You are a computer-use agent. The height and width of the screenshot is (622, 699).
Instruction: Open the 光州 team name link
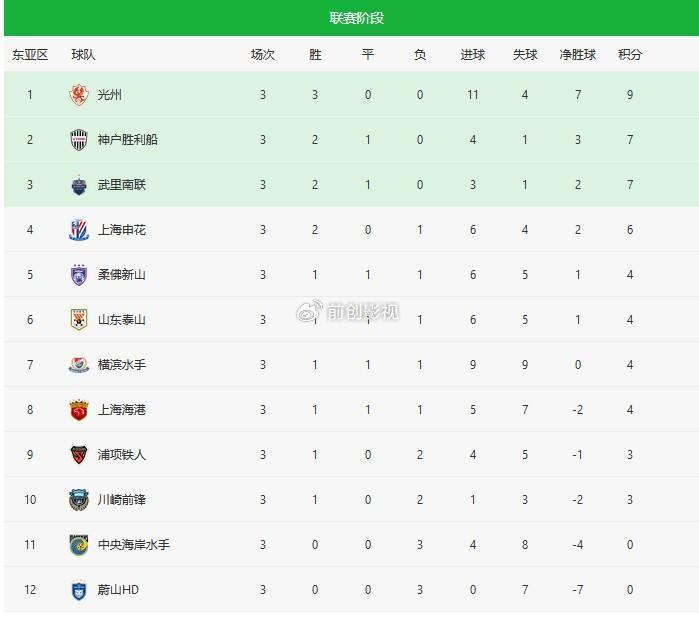click(x=110, y=95)
